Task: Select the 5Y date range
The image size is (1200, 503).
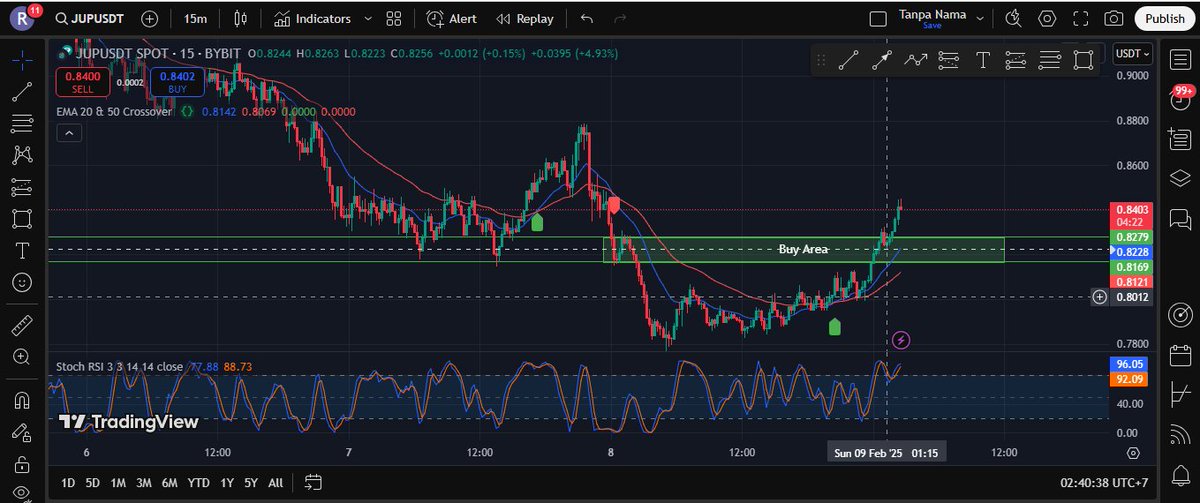Action: point(251,482)
